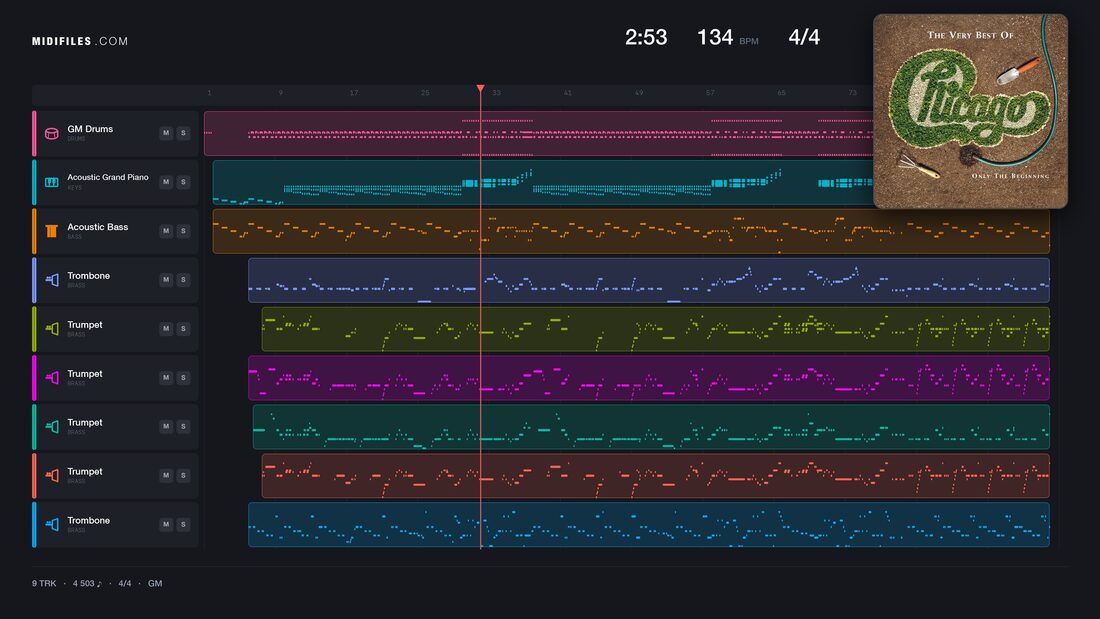Click the coral Trumpet track's horn icon
1100x619 pixels.
52,476
